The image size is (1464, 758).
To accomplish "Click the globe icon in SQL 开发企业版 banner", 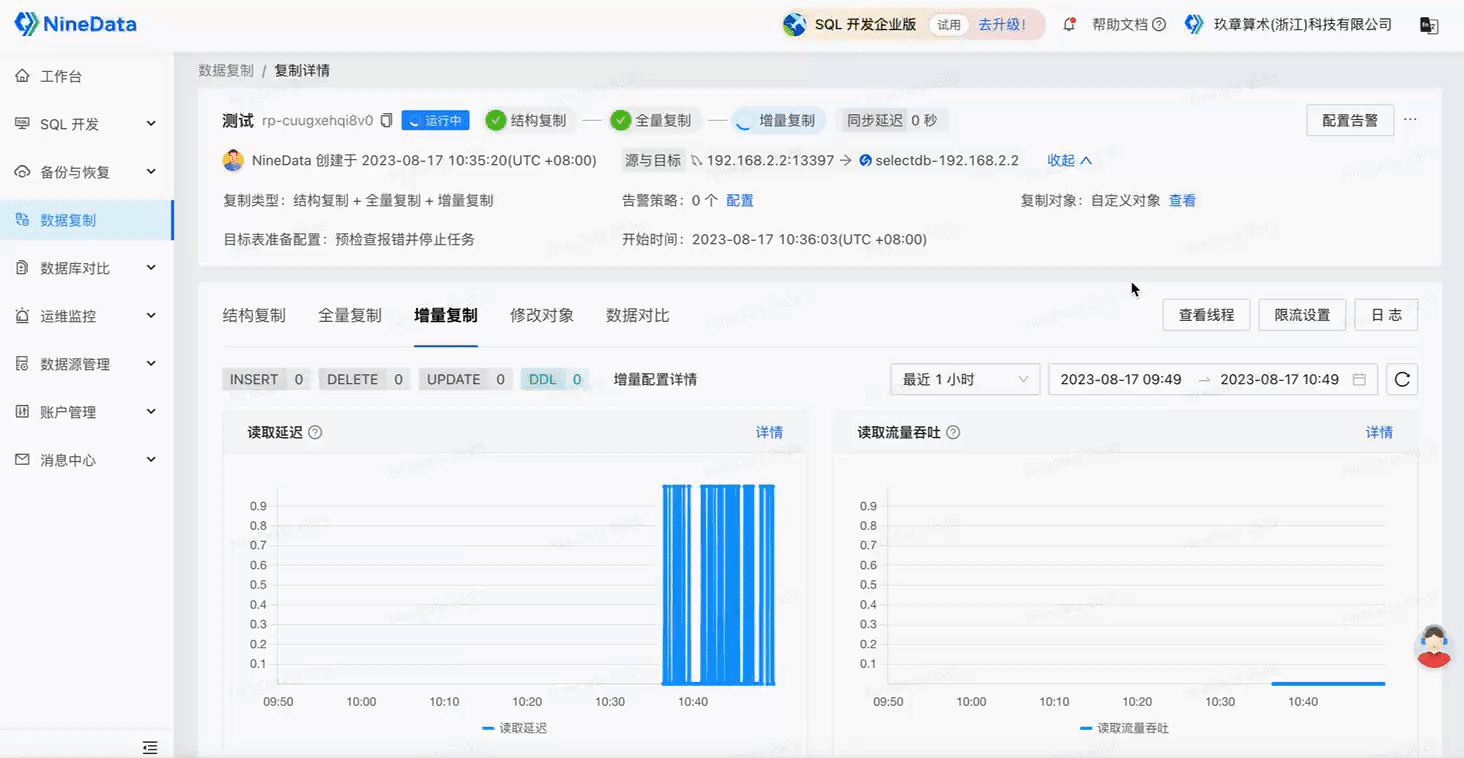I will click(795, 25).
